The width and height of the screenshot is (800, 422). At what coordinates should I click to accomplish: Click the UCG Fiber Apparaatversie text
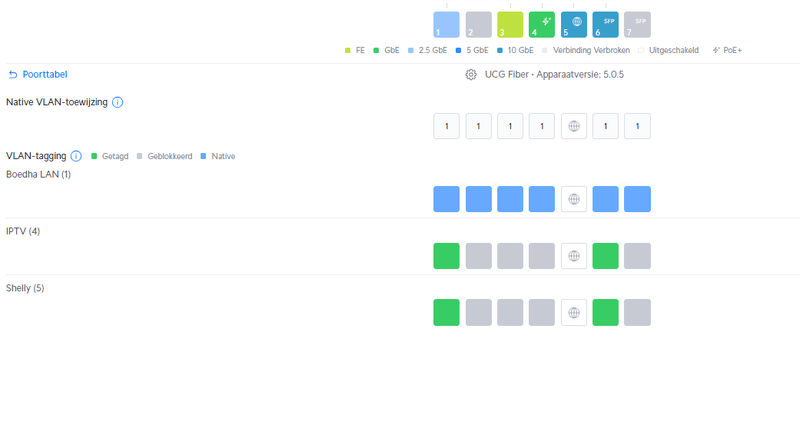click(x=554, y=75)
